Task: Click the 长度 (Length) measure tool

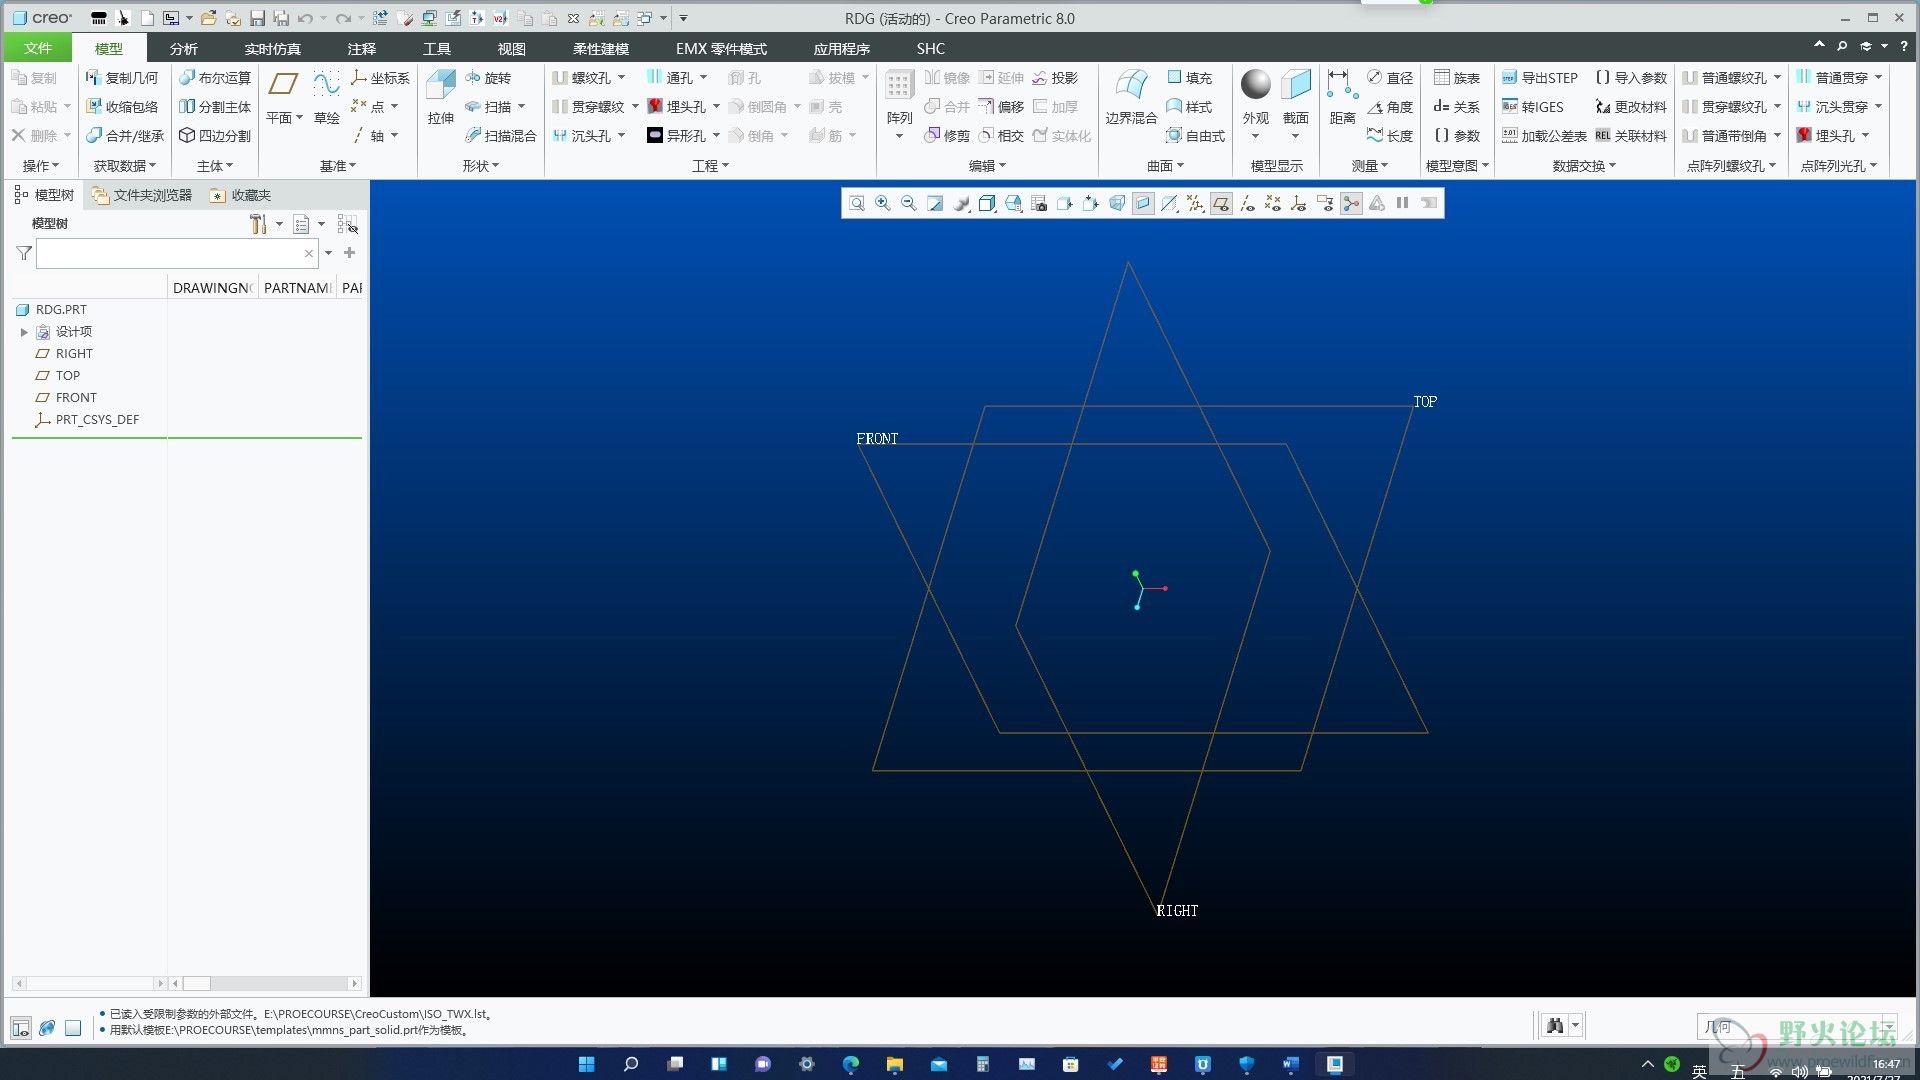Action: point(1389,136)
